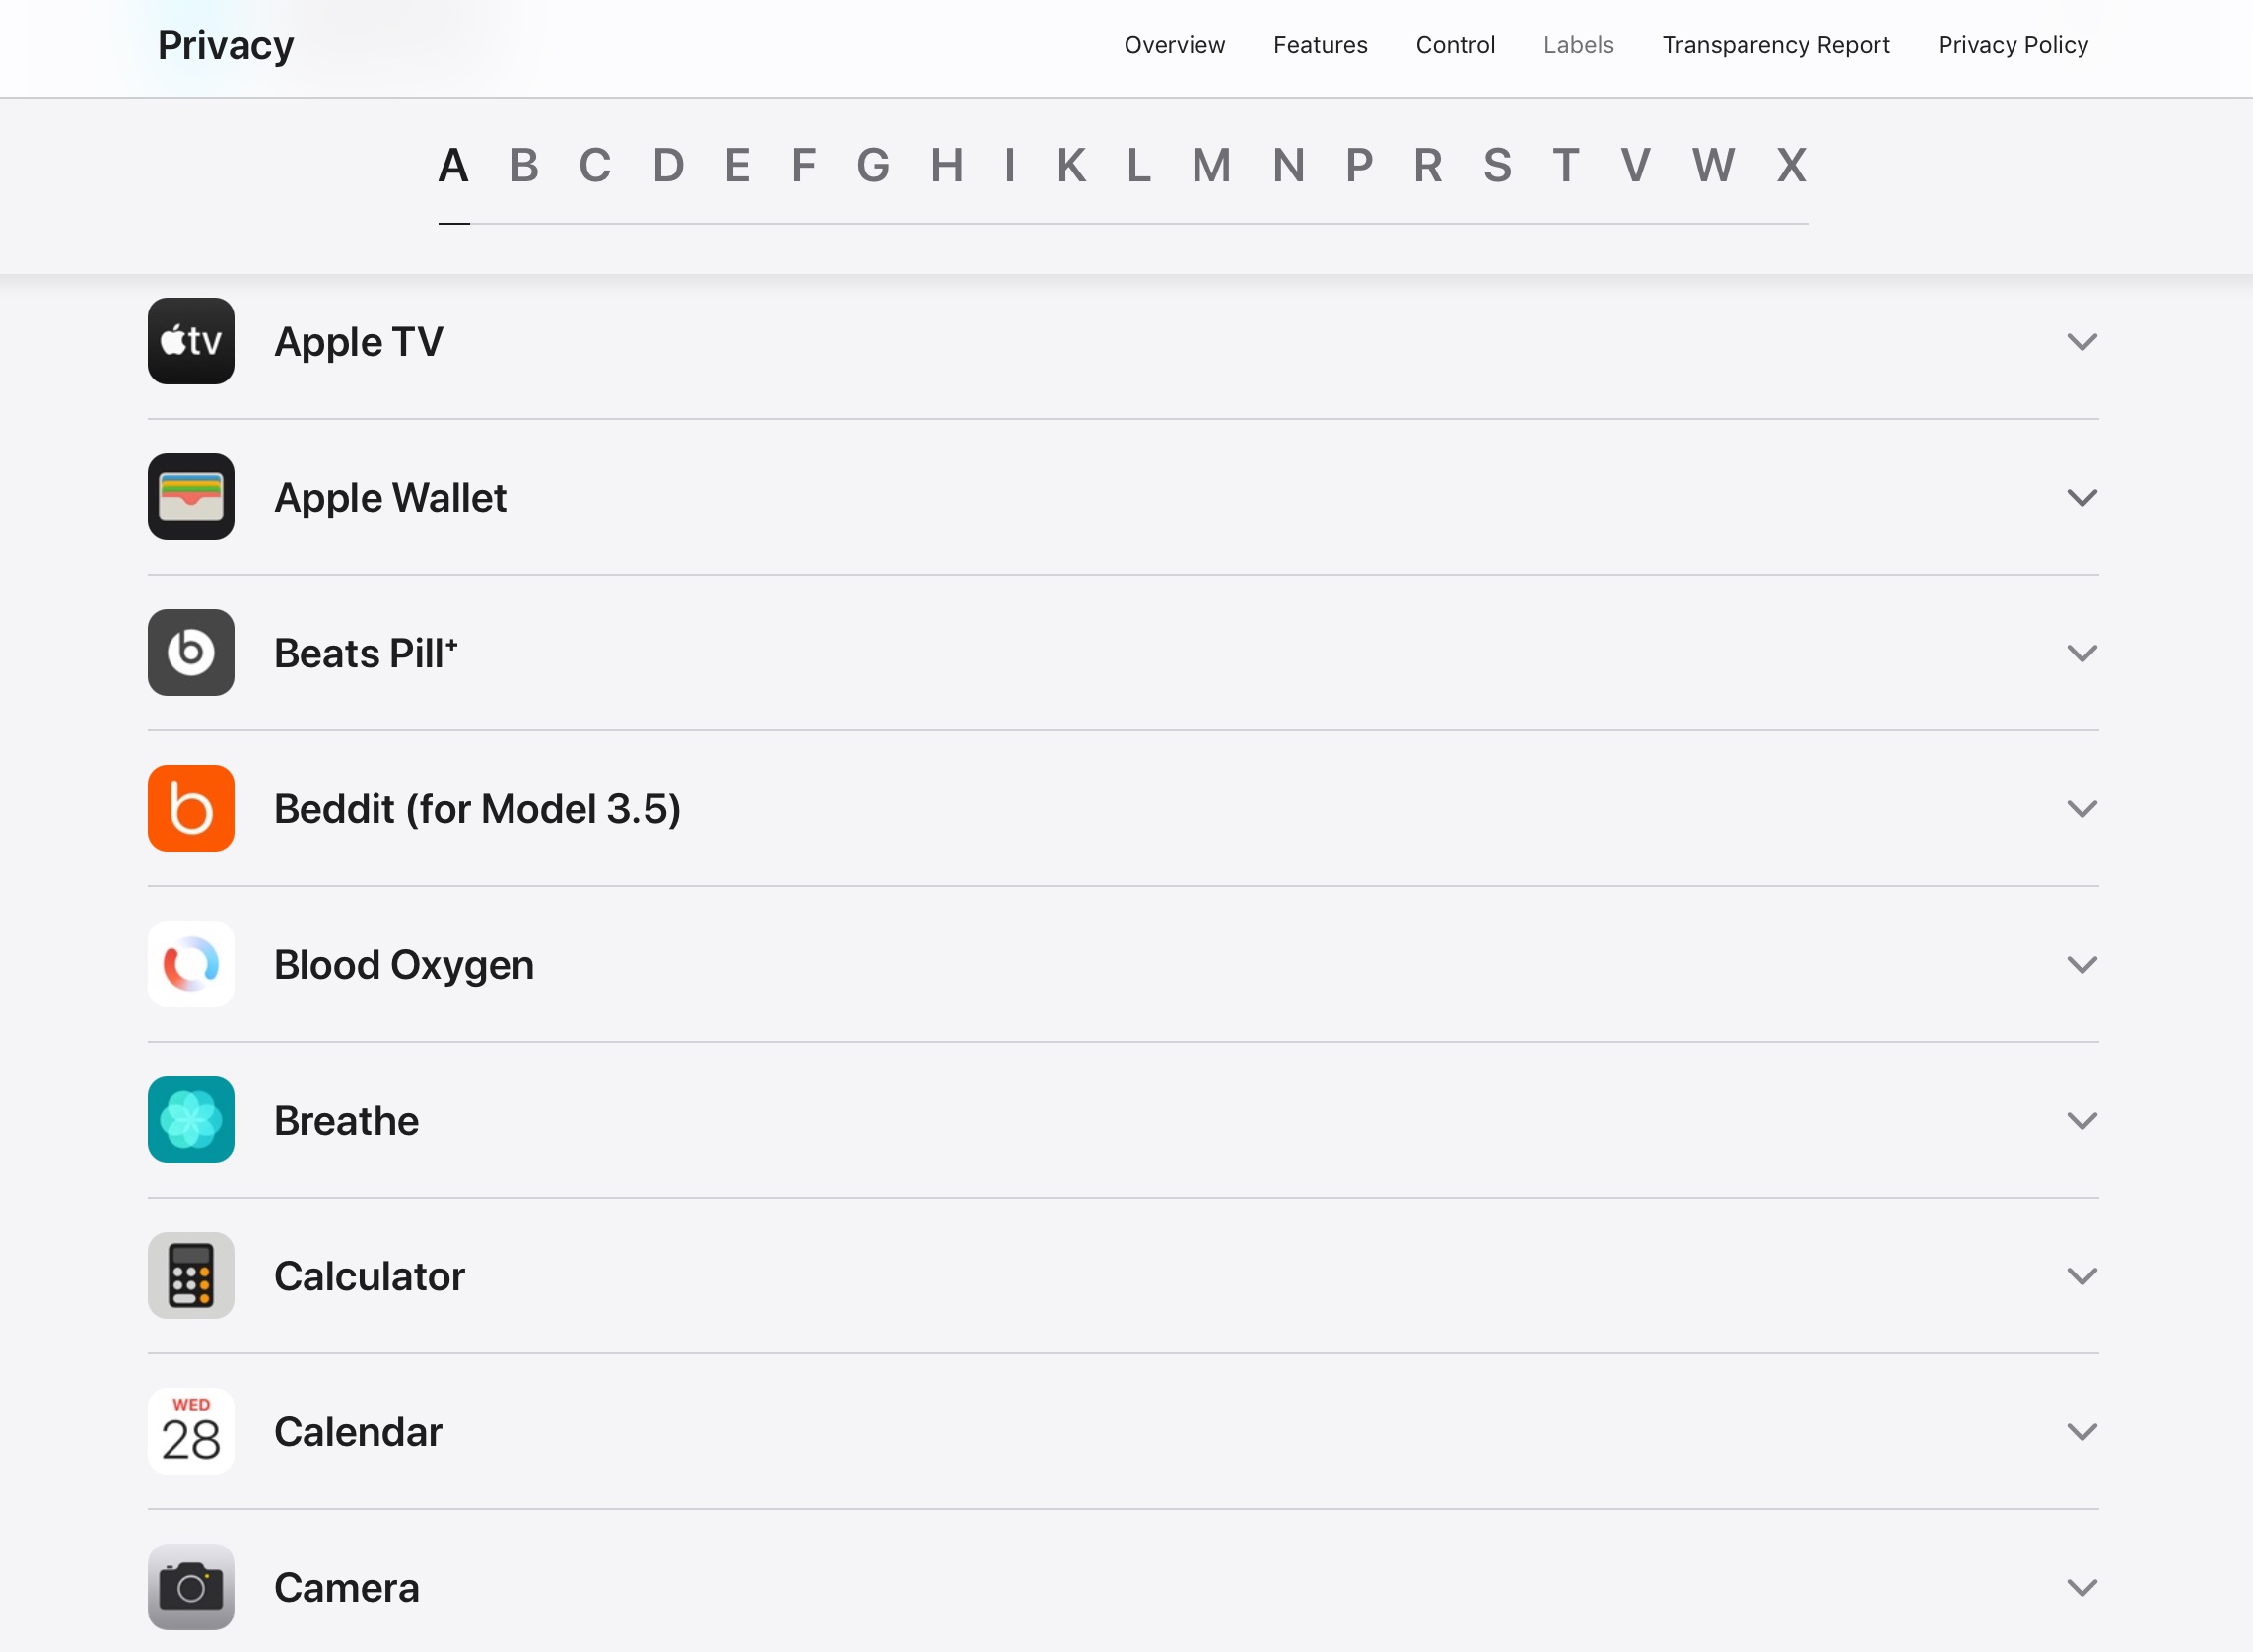Click the Calendar app icon
Screen dimensions: 2253x1652
tap(191, 1431)
